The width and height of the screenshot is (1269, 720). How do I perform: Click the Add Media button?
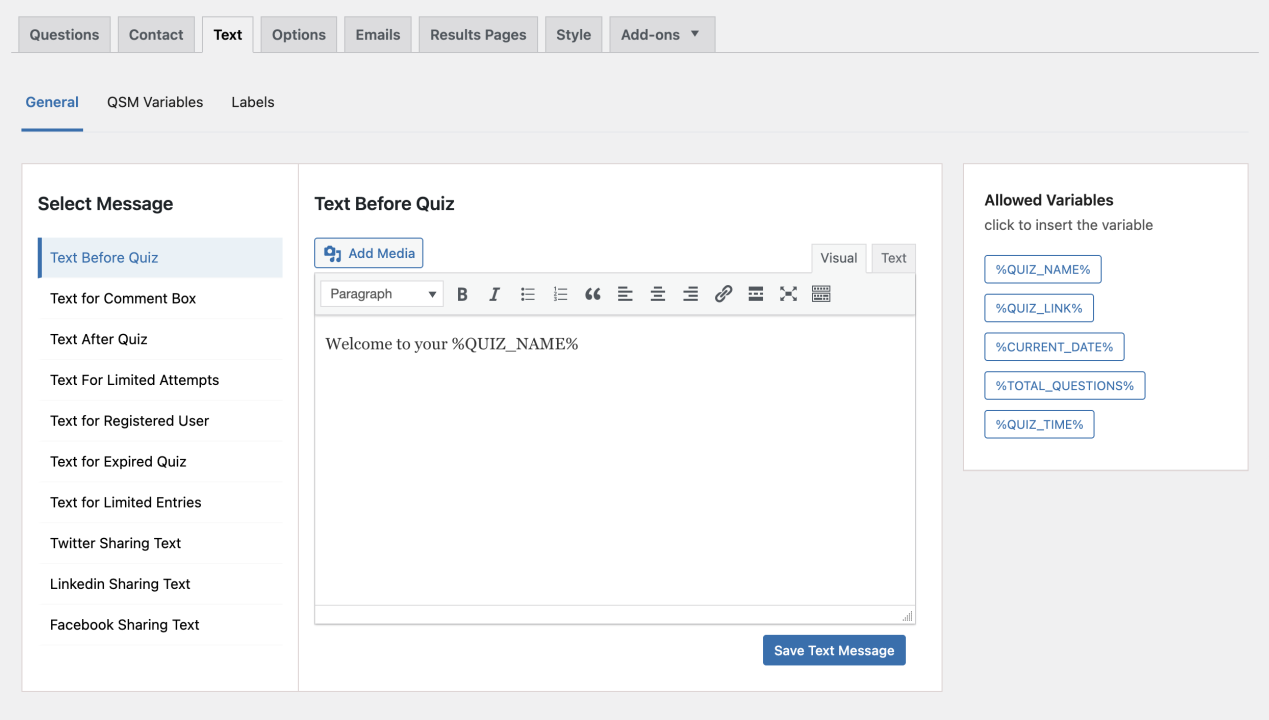click(368, 252)
